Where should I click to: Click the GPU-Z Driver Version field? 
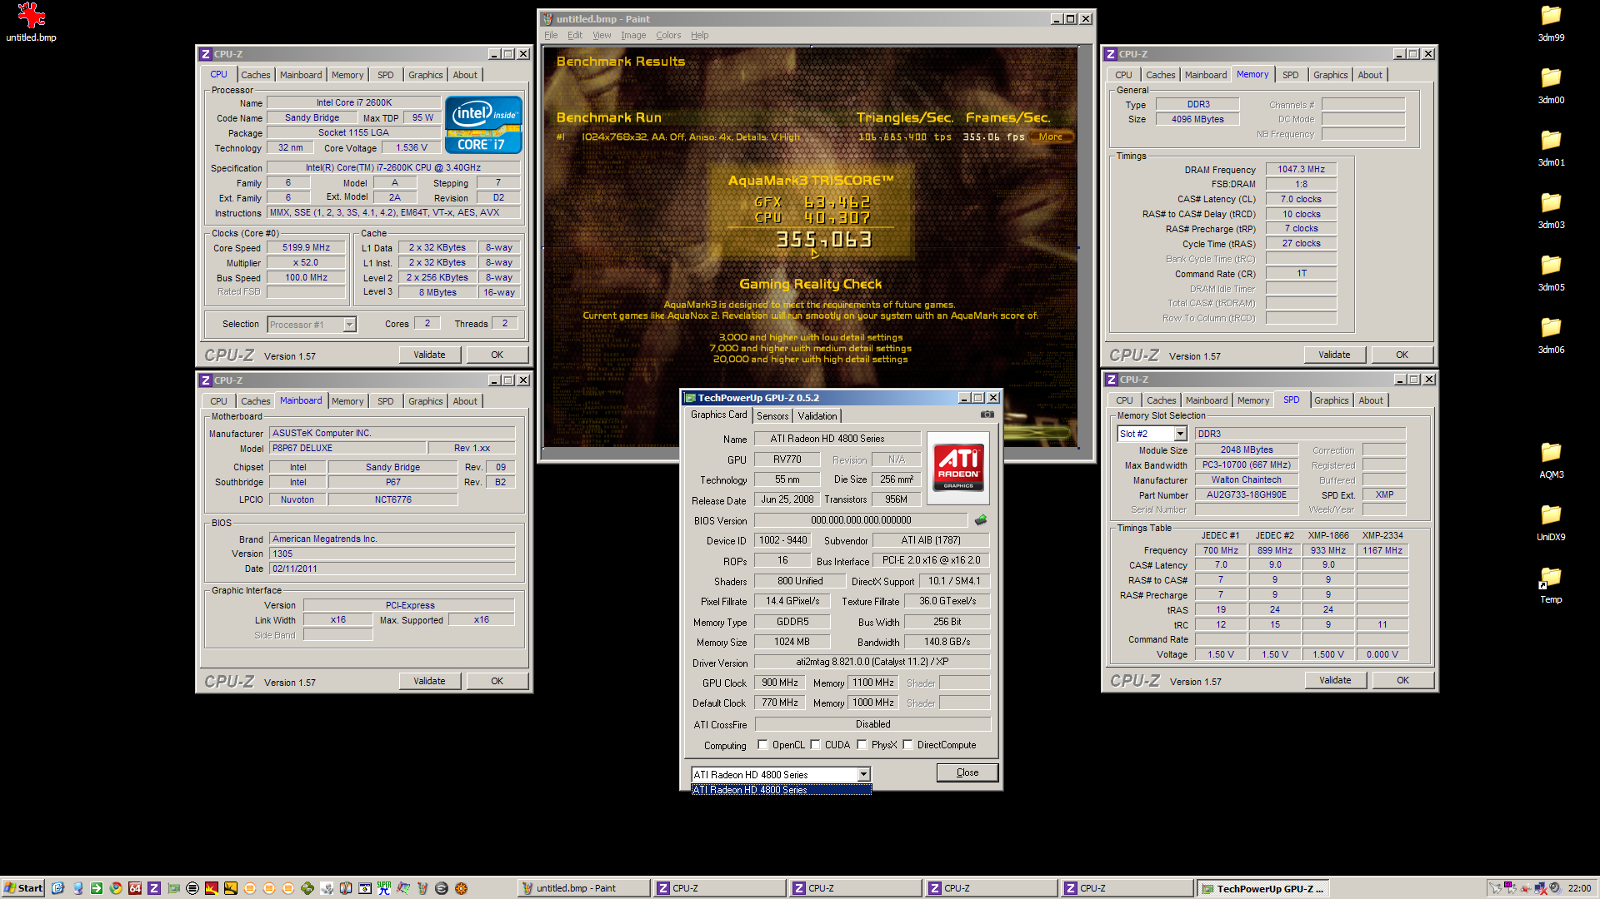[872, 662]
